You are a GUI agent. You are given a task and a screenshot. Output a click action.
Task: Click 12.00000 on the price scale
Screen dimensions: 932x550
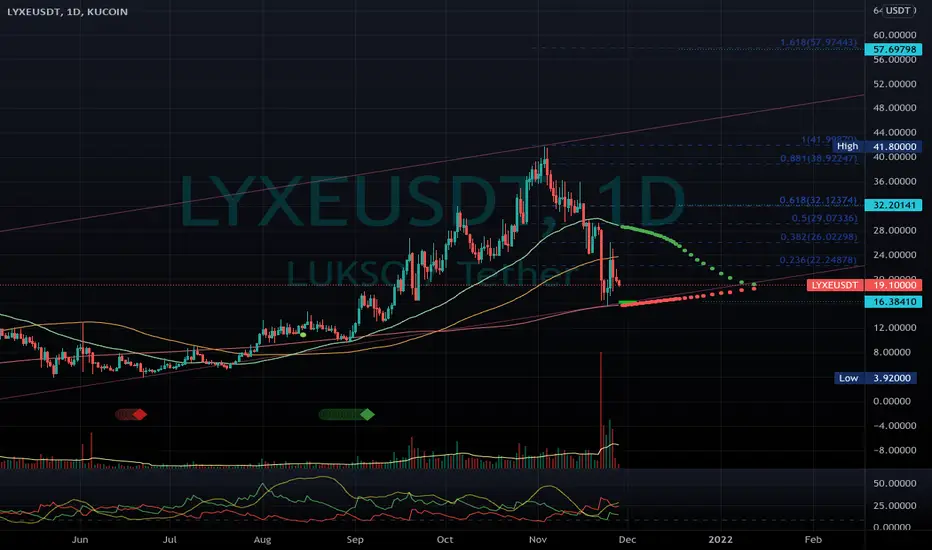[895, 328]
